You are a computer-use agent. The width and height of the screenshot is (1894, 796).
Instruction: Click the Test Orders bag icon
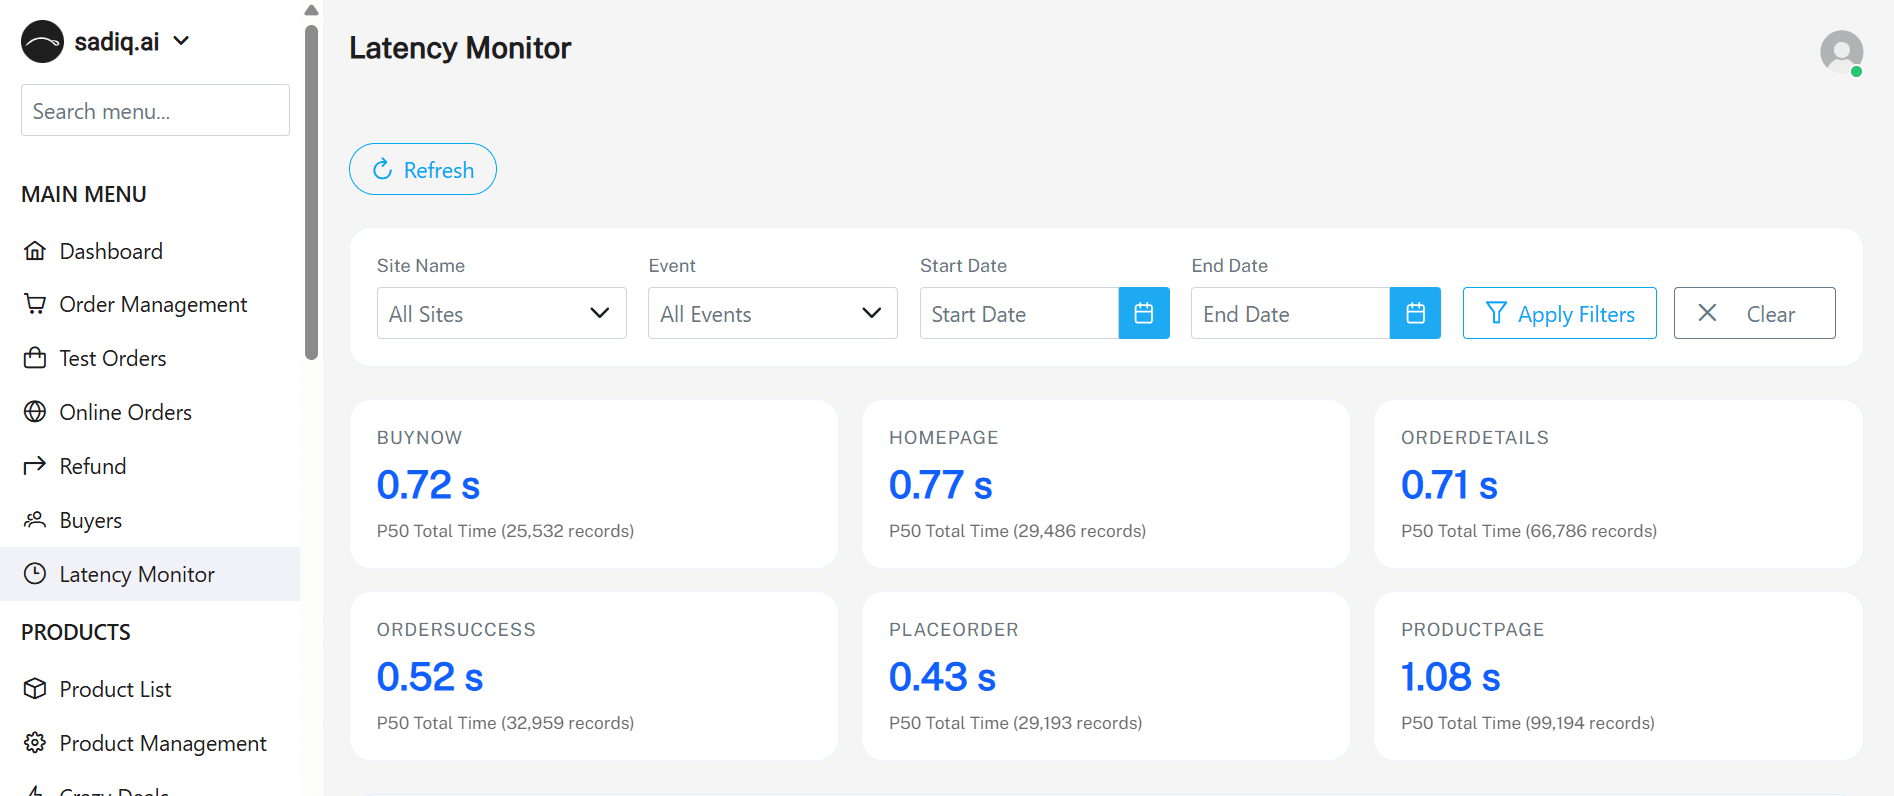coord(35,358)
